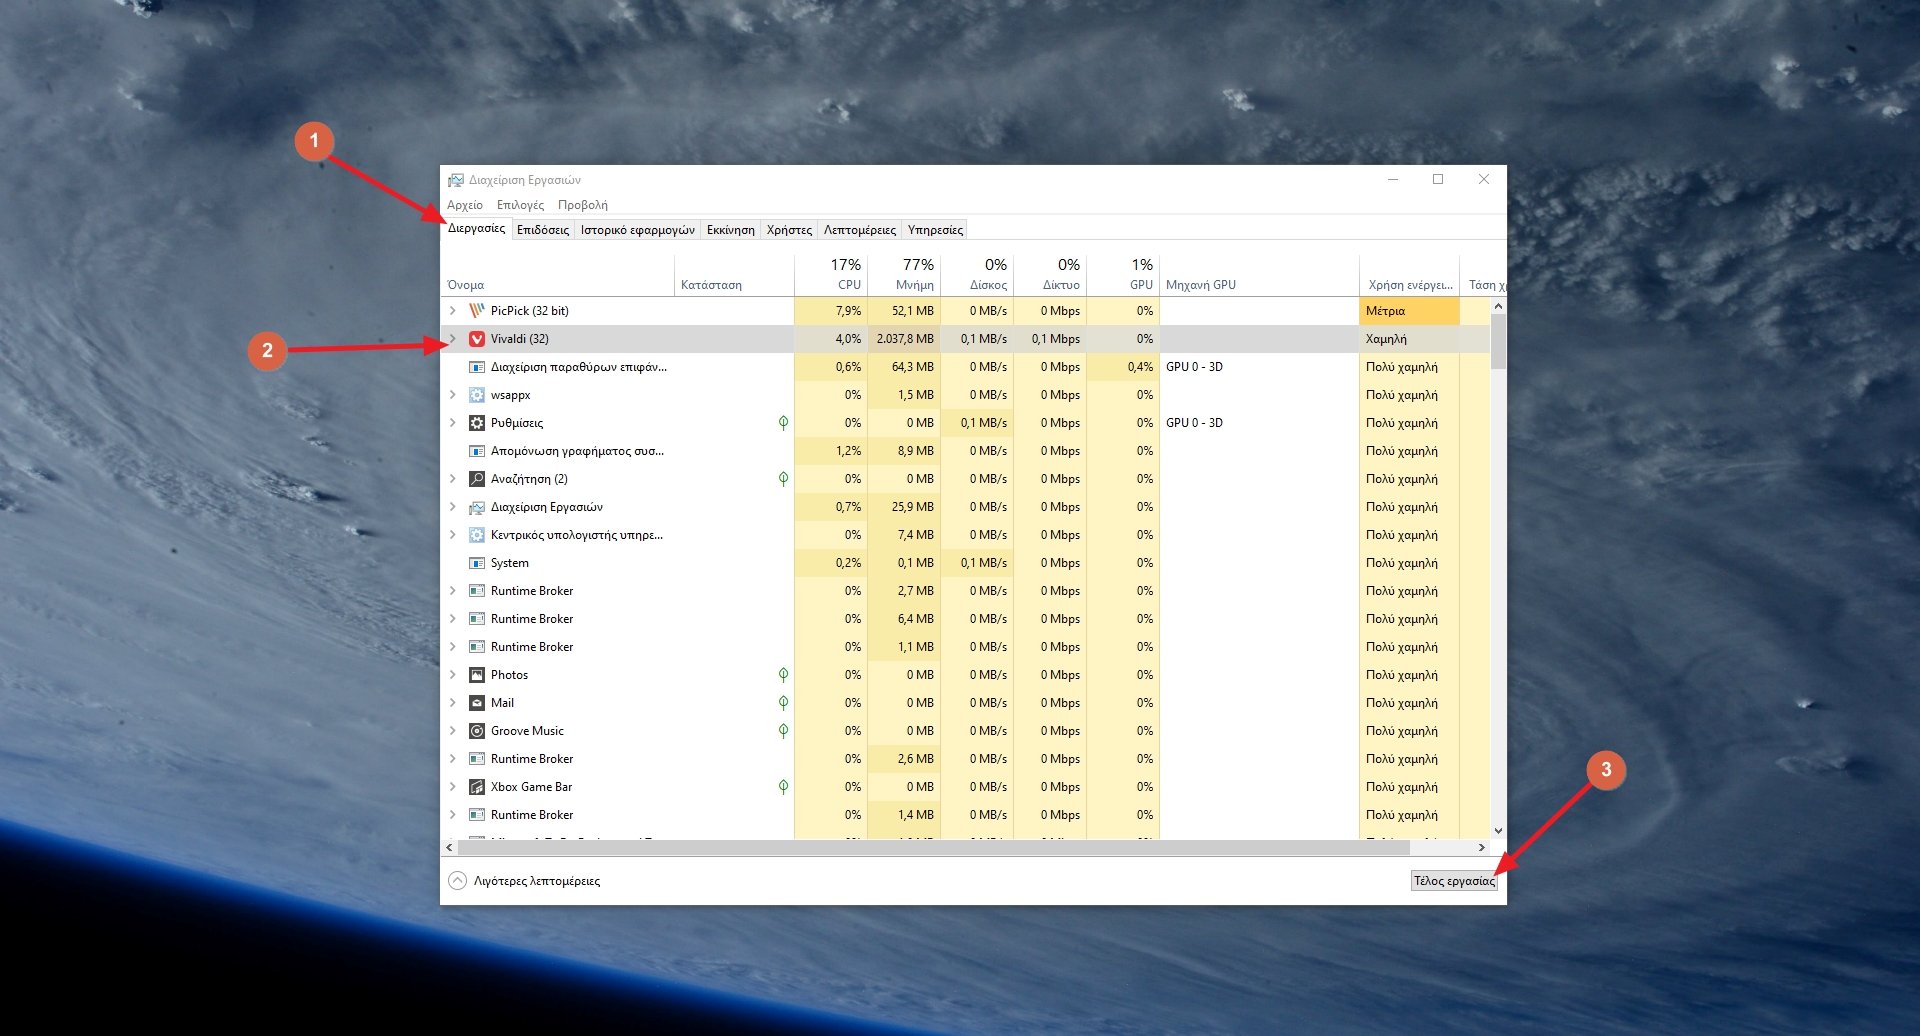Click the Ρυθμίσεις gear icon
Image resolution: width=1920 pixels, height=1036 pixels.
(477, 423)
